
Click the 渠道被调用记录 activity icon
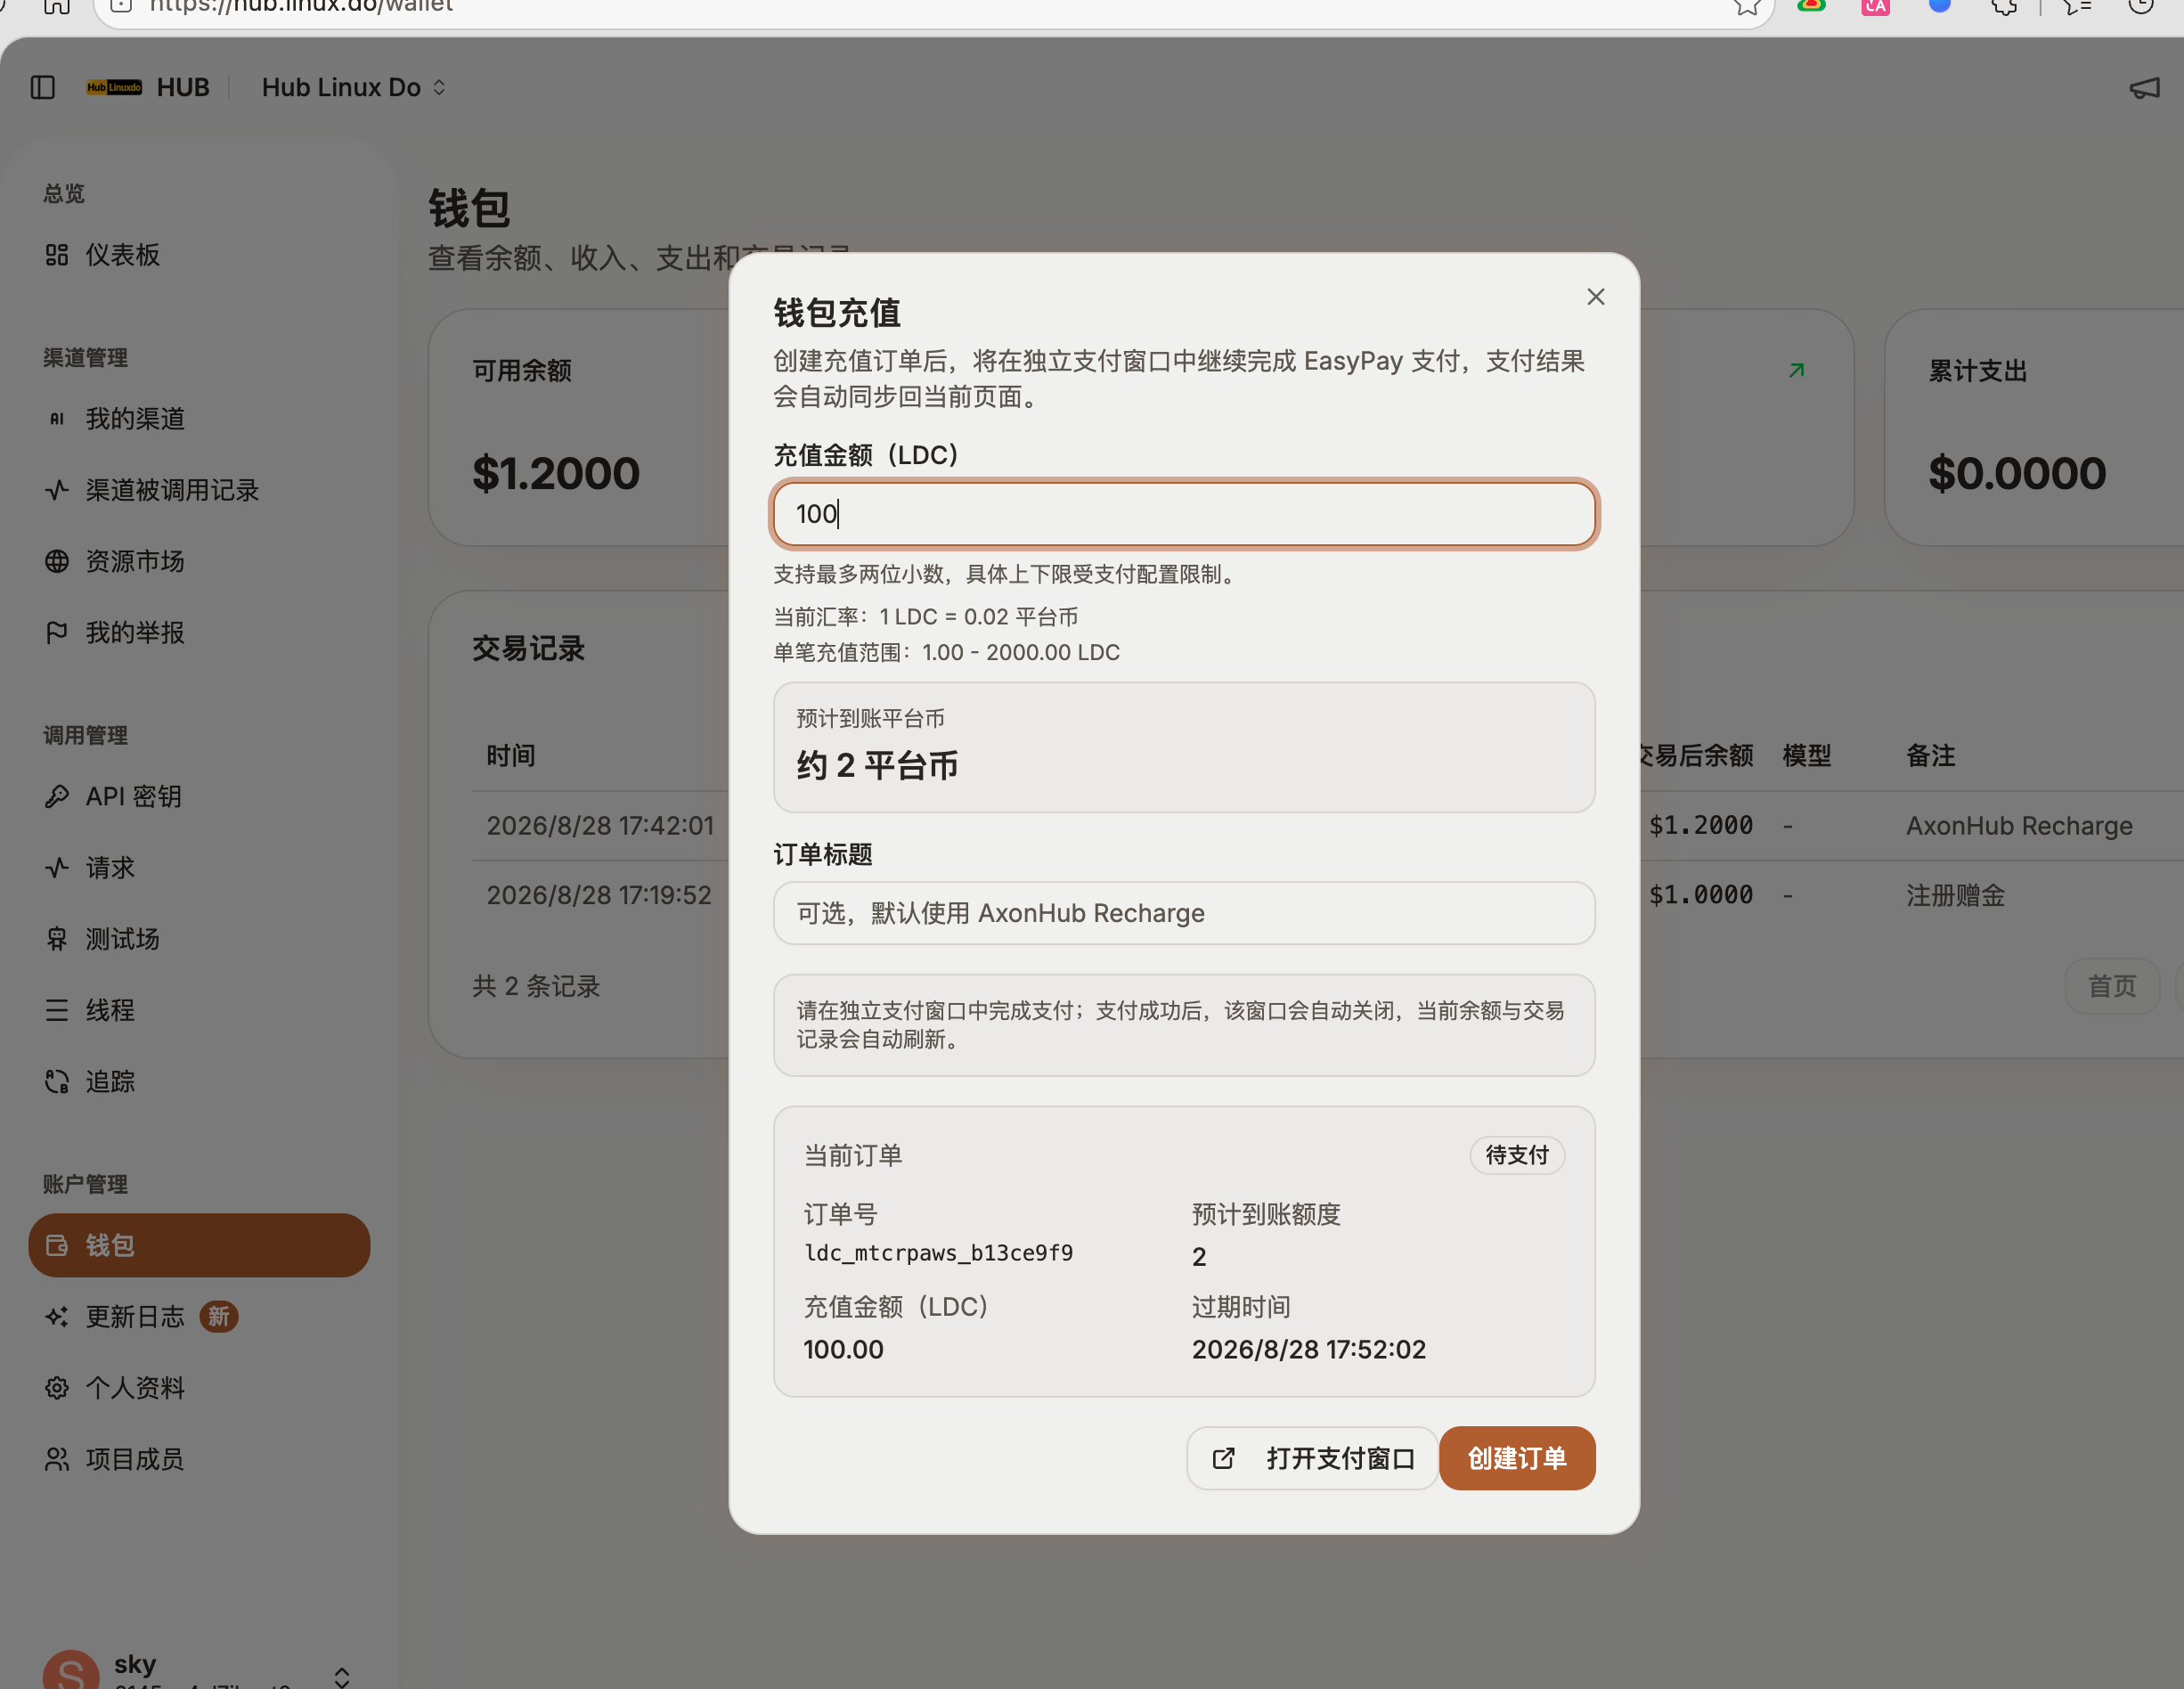pos(57,490)
